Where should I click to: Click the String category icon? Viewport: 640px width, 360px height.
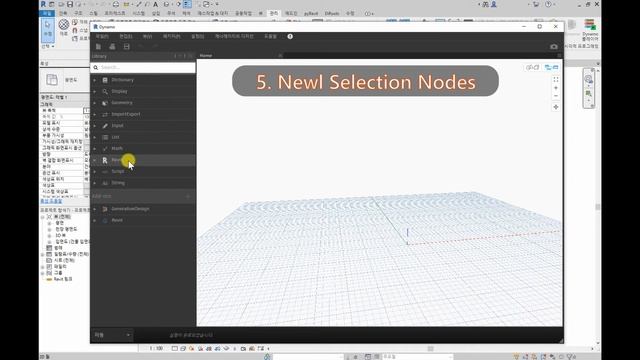[105, 183]
